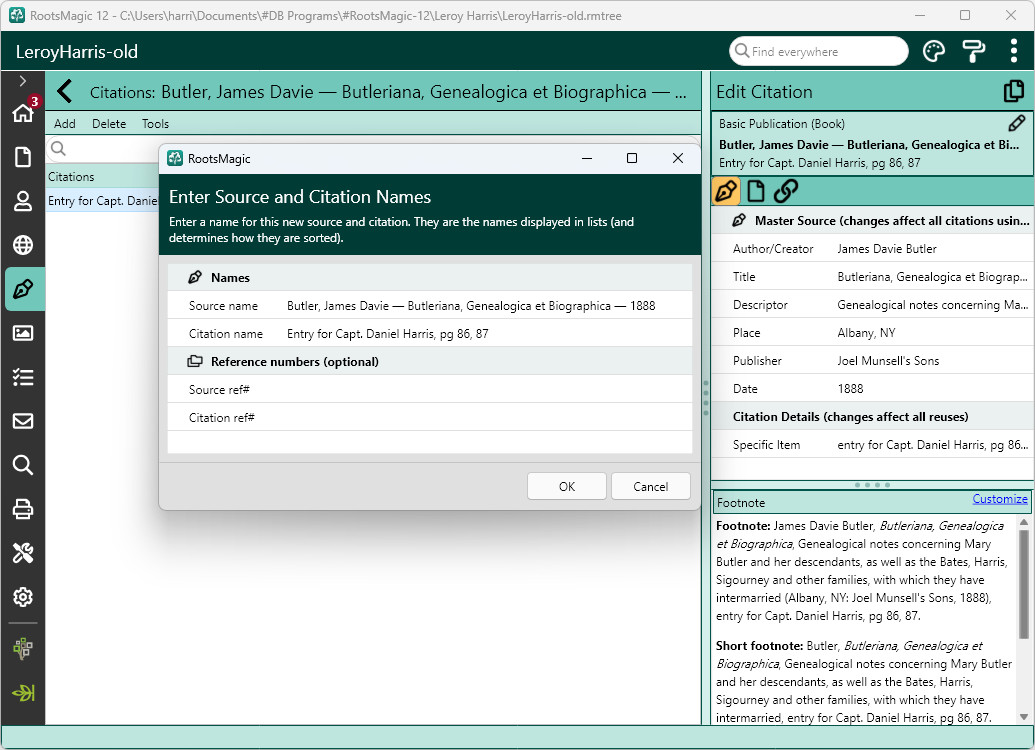Select the Entry for Capt. Daniel citation row
1035x750 pixels.
(102, 201)
